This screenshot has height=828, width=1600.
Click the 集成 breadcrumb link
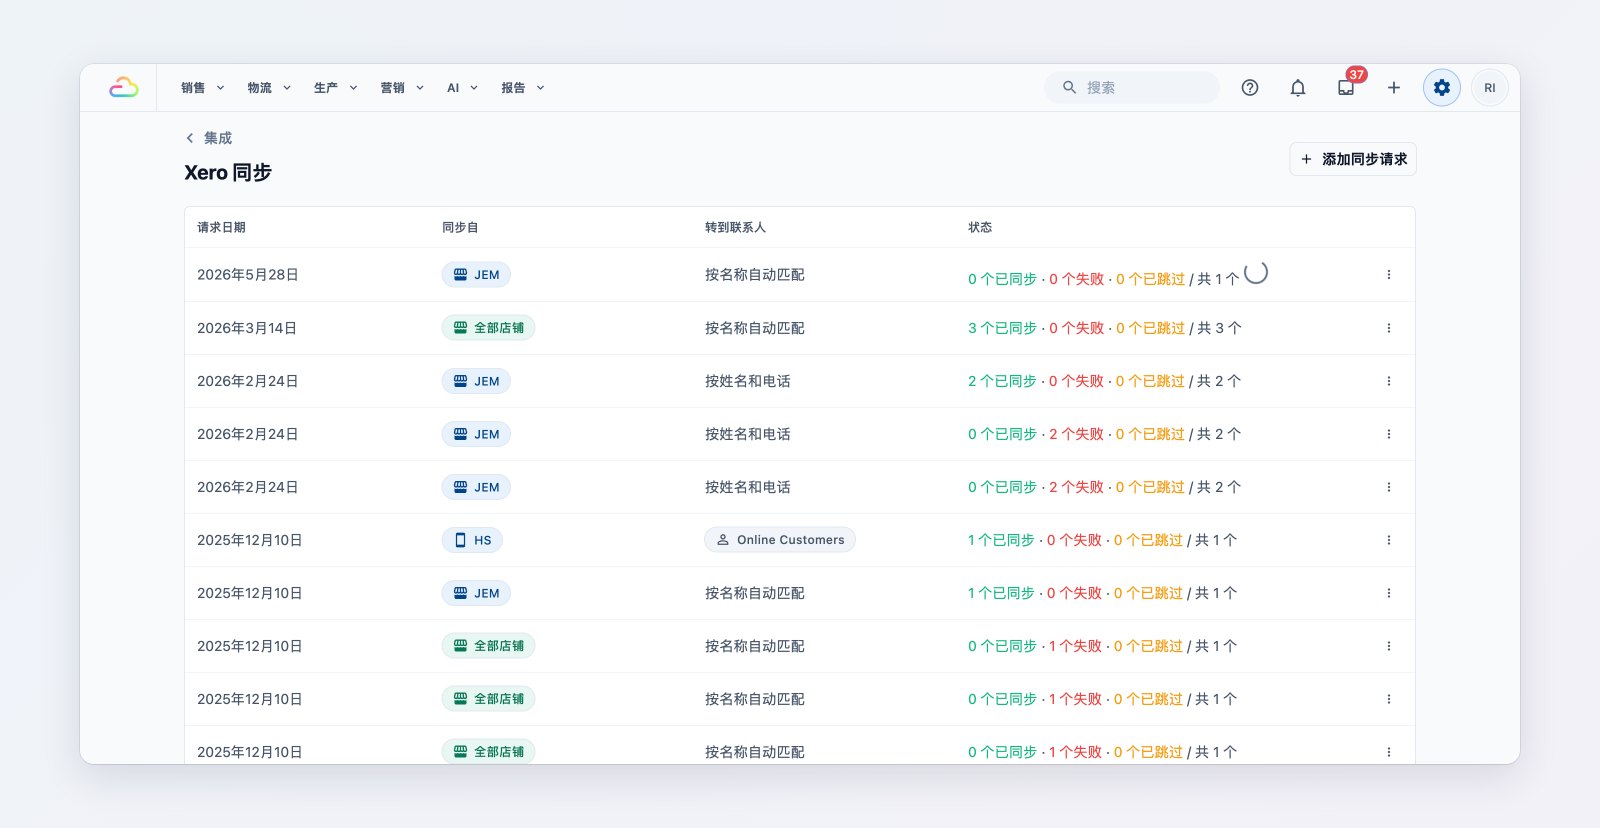click(218, 138)
